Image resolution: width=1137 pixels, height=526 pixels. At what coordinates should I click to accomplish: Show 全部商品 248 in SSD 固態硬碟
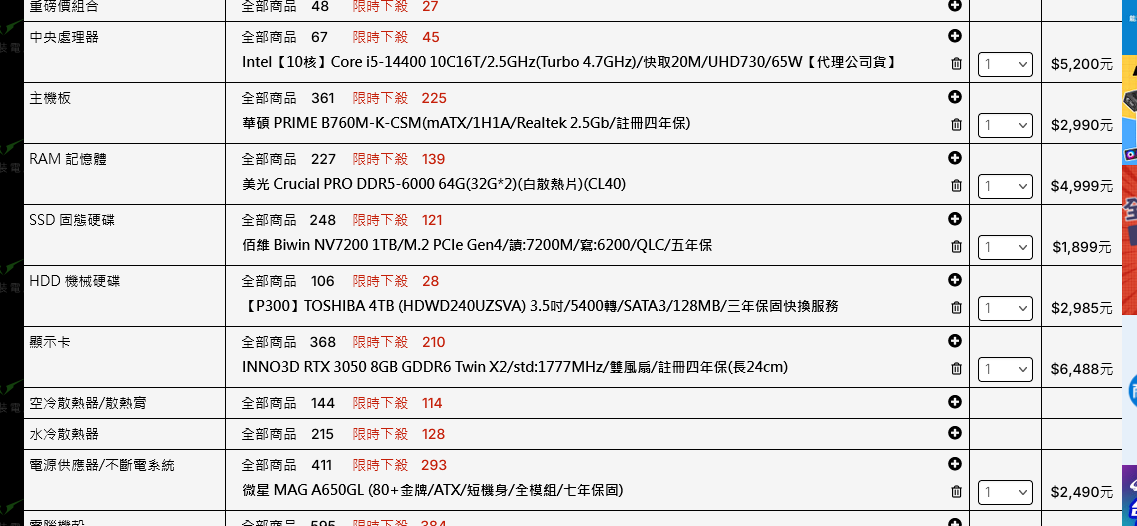[x=289, y=220]
